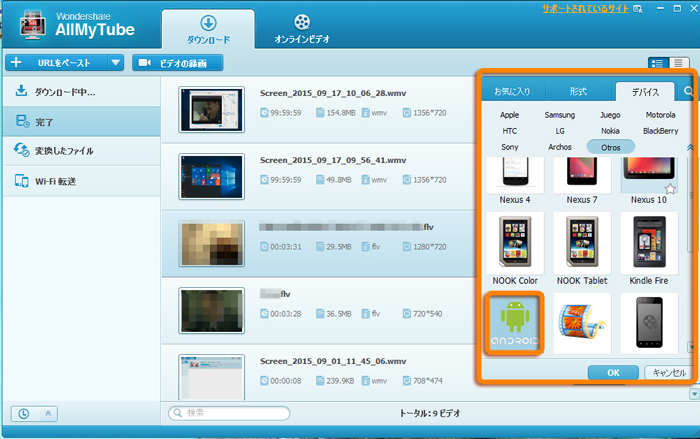Screen dimensions: 700x439
Task: Choose the generic phone preset icon
Action: pos(649,323)
